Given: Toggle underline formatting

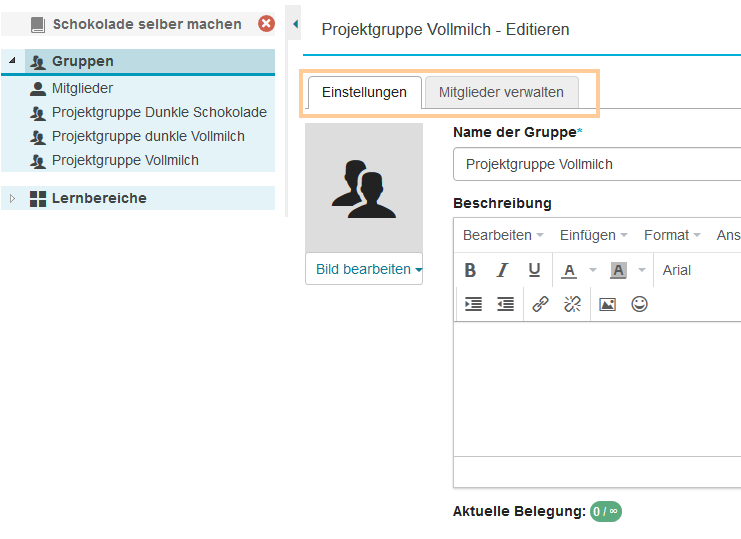Looking at the screenshot, I should [x=534, y=270].
